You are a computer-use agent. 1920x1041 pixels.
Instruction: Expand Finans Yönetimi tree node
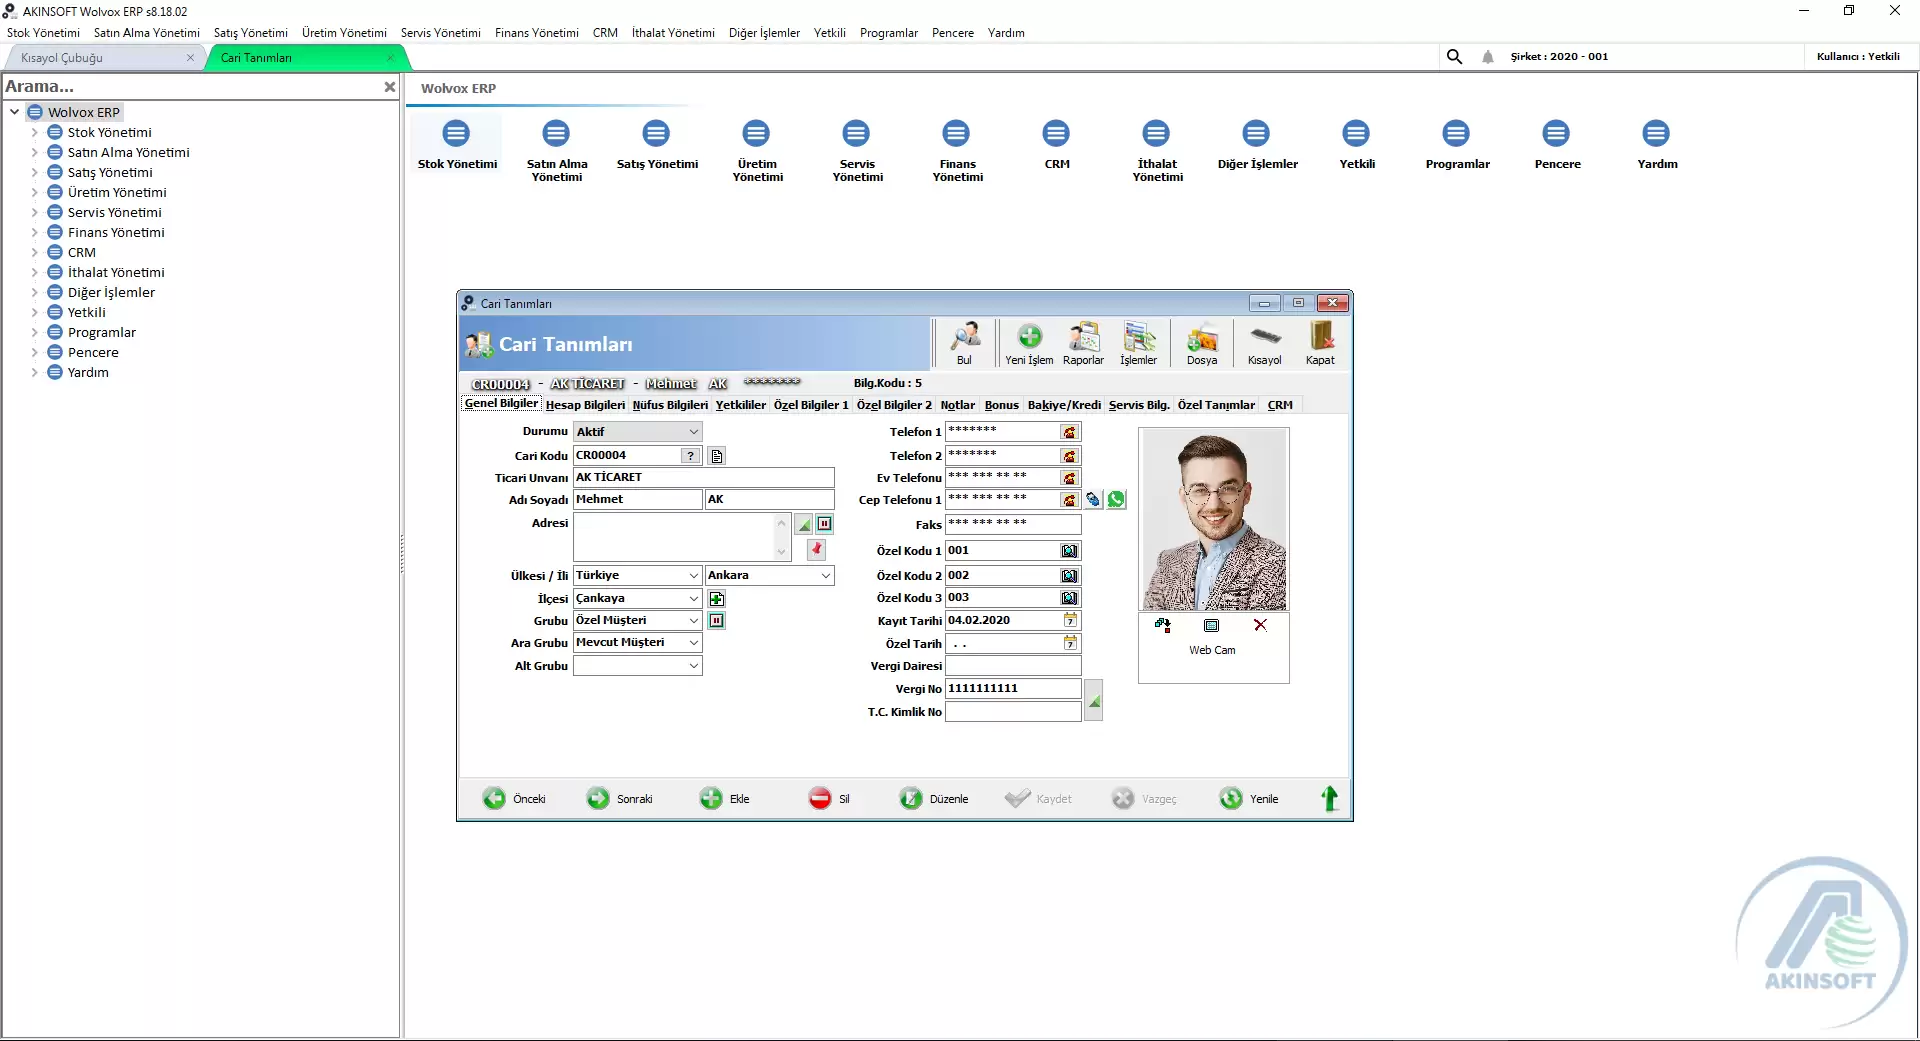pyautogui.click(x=34, y=233)
